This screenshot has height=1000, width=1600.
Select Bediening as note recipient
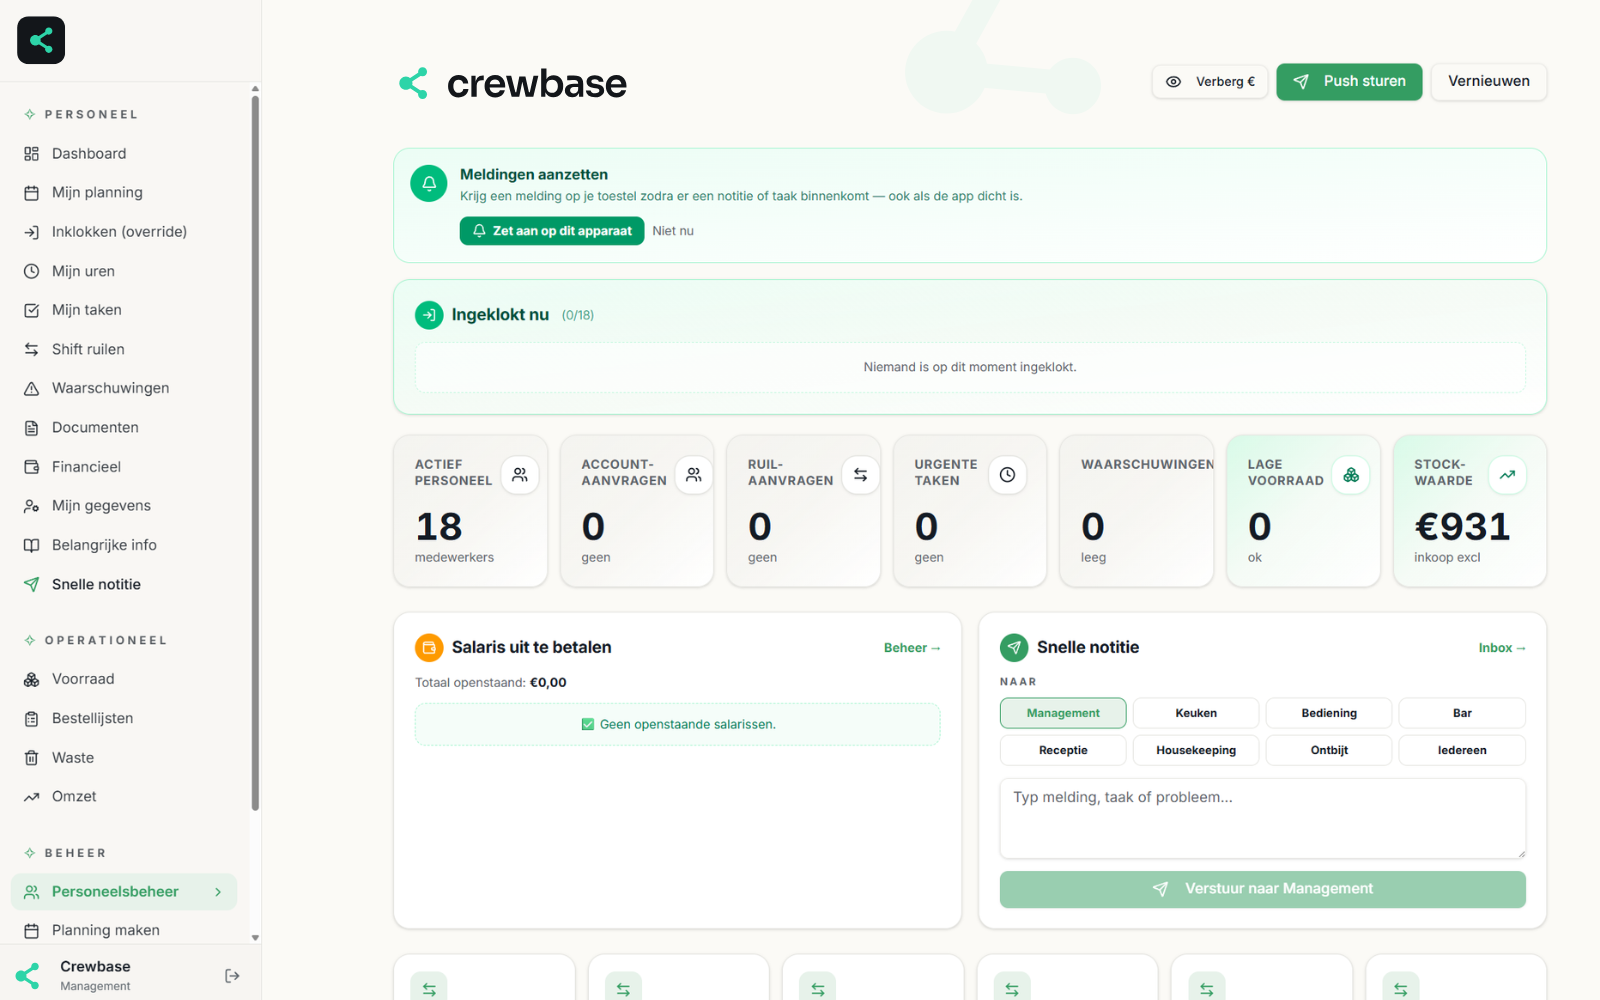(1329, 713)
